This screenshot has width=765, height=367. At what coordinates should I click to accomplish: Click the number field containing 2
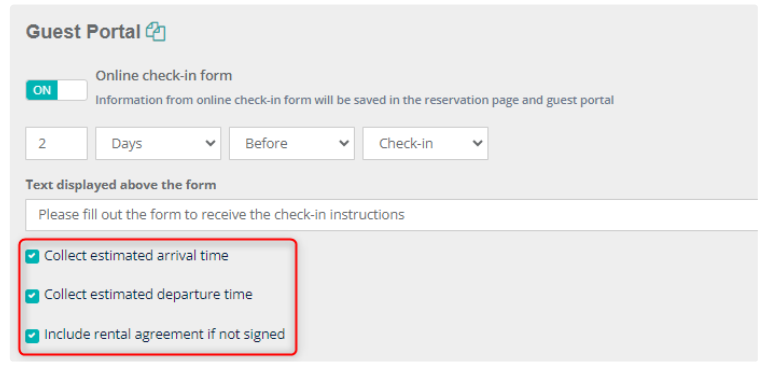pos(57,143)
